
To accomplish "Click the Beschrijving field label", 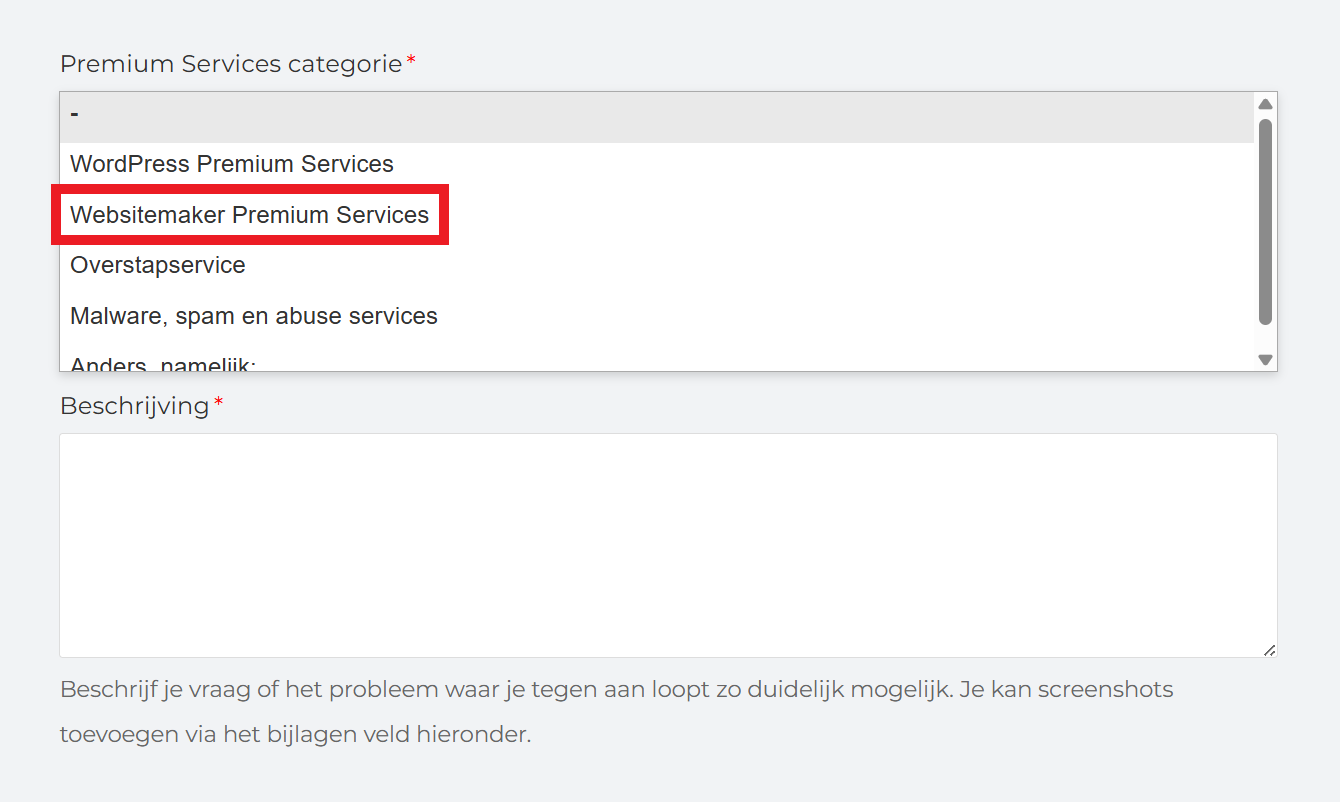I will [x=135, y=406].
